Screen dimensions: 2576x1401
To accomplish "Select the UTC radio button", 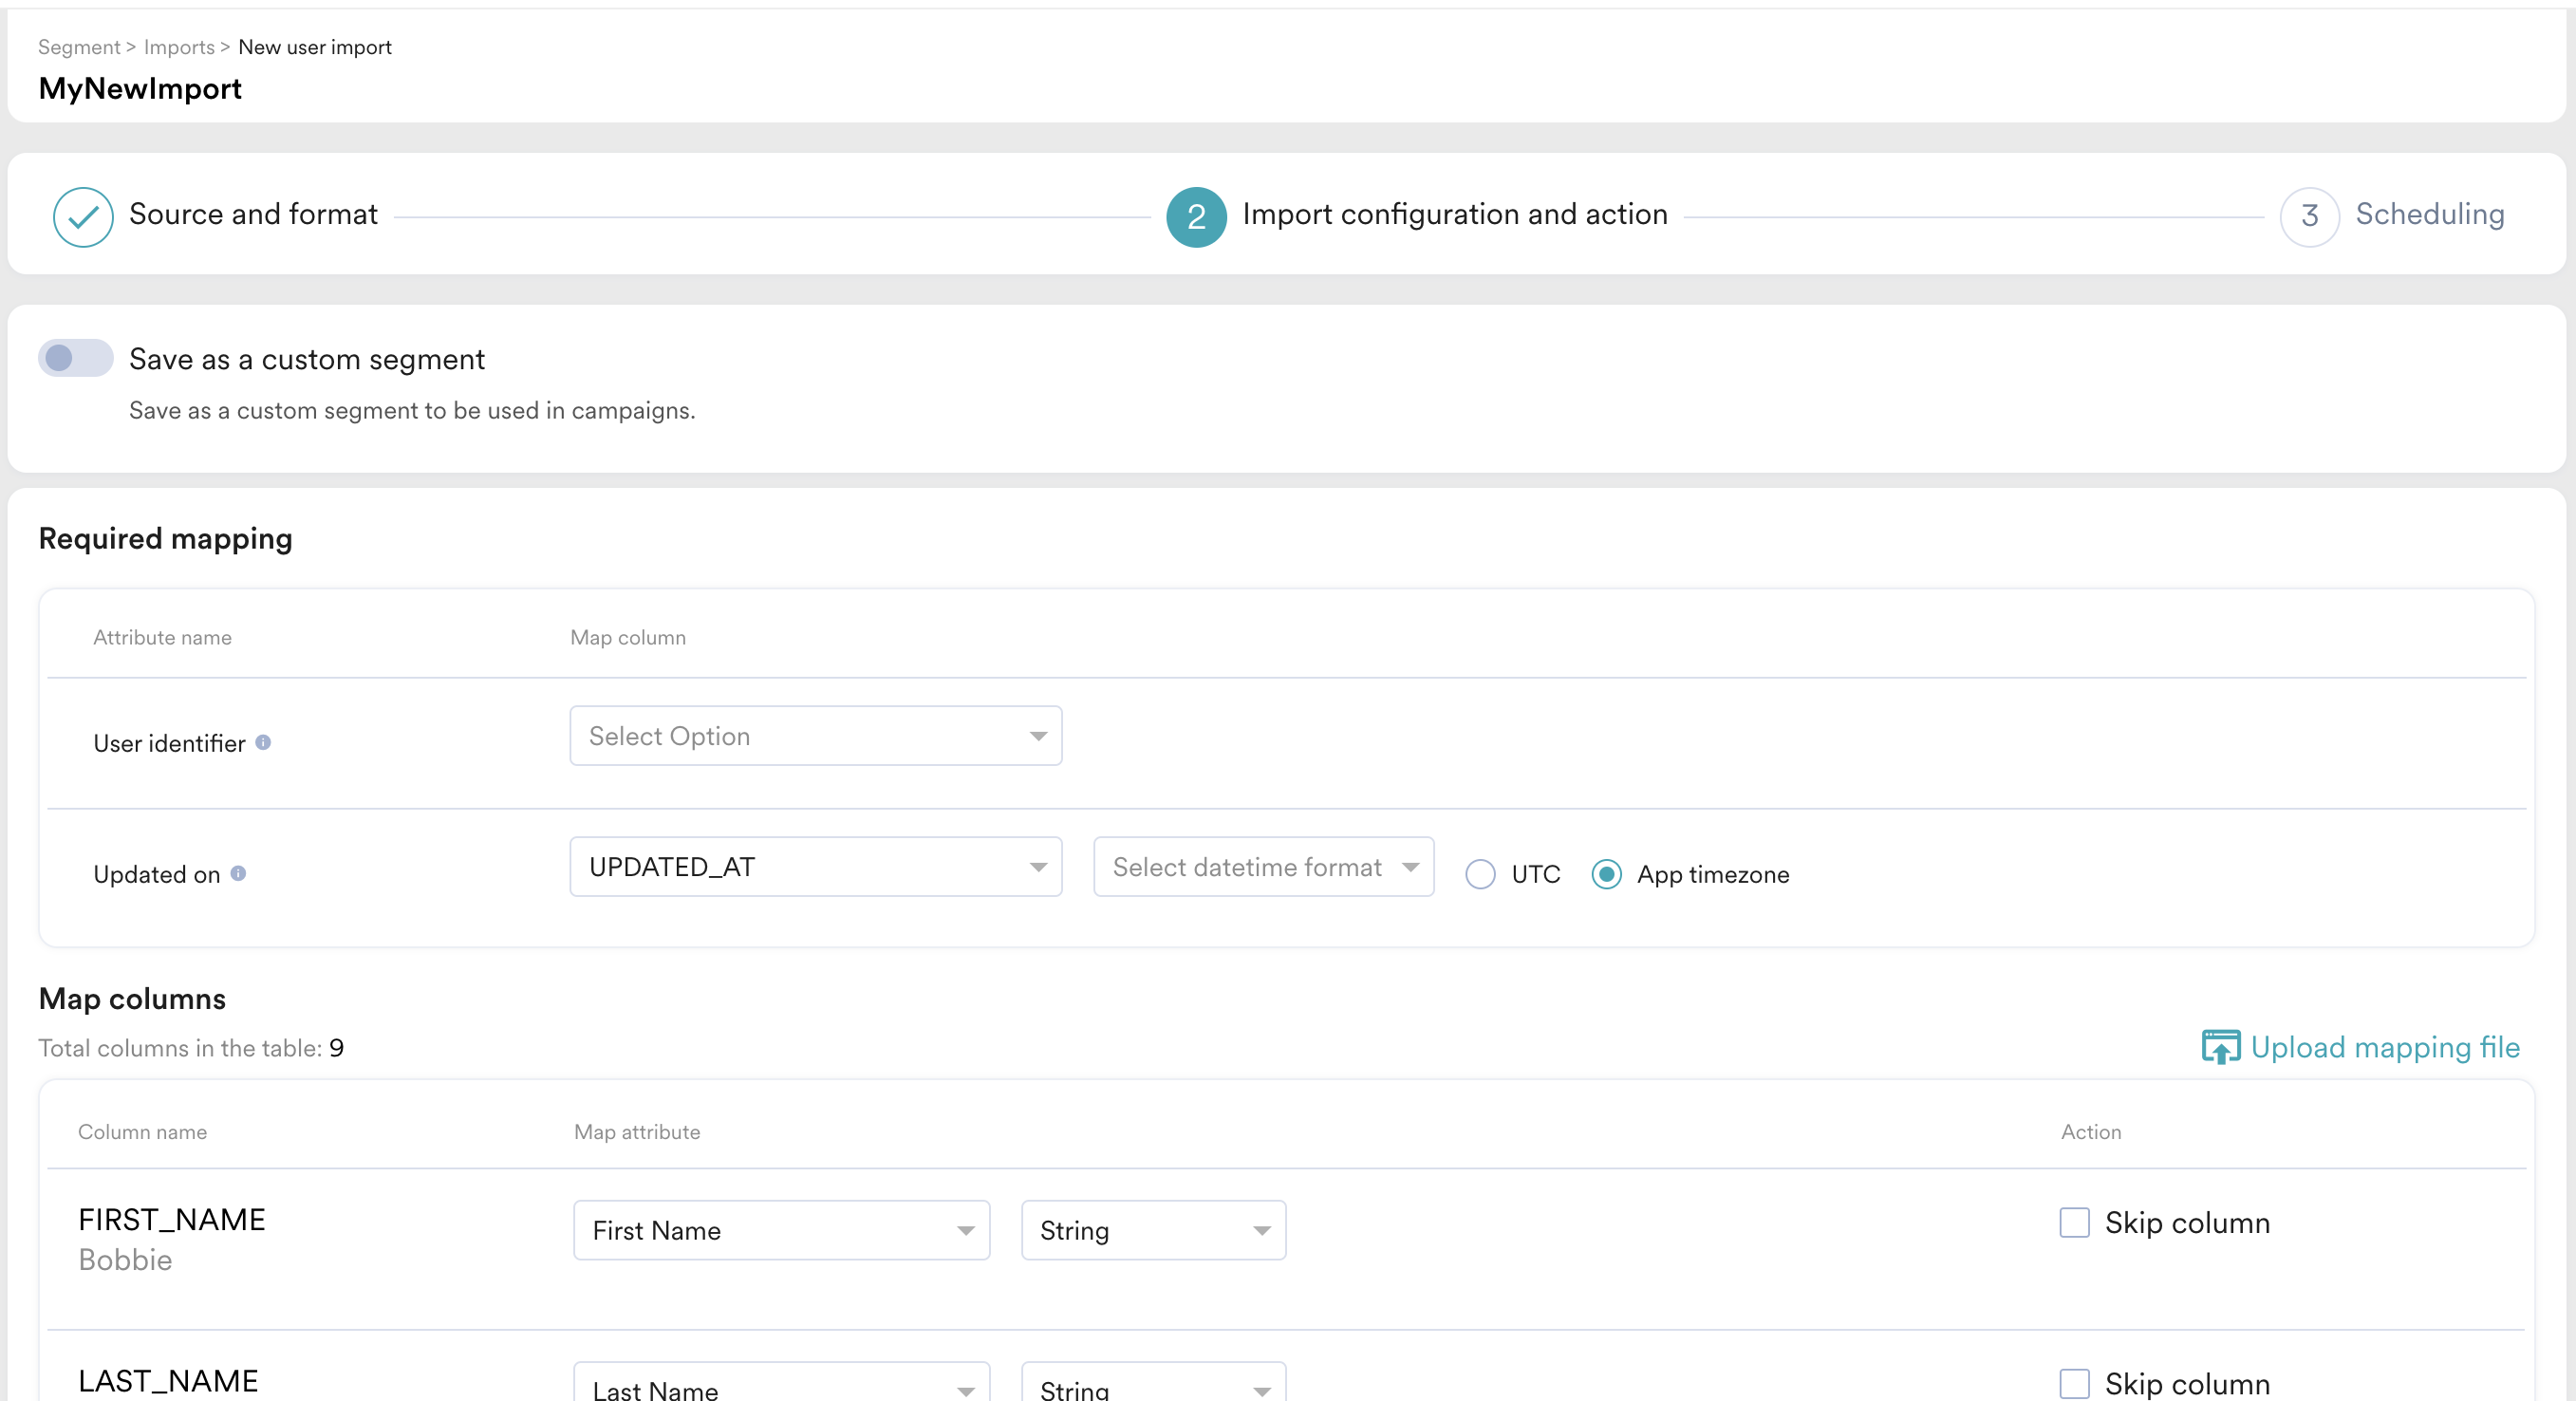I will (1480, 874).
